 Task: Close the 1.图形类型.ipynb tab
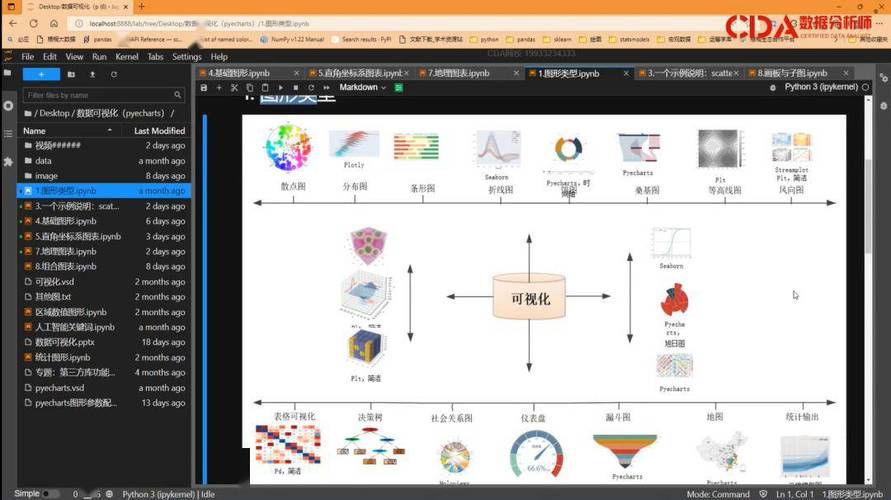tap(626, 73)
